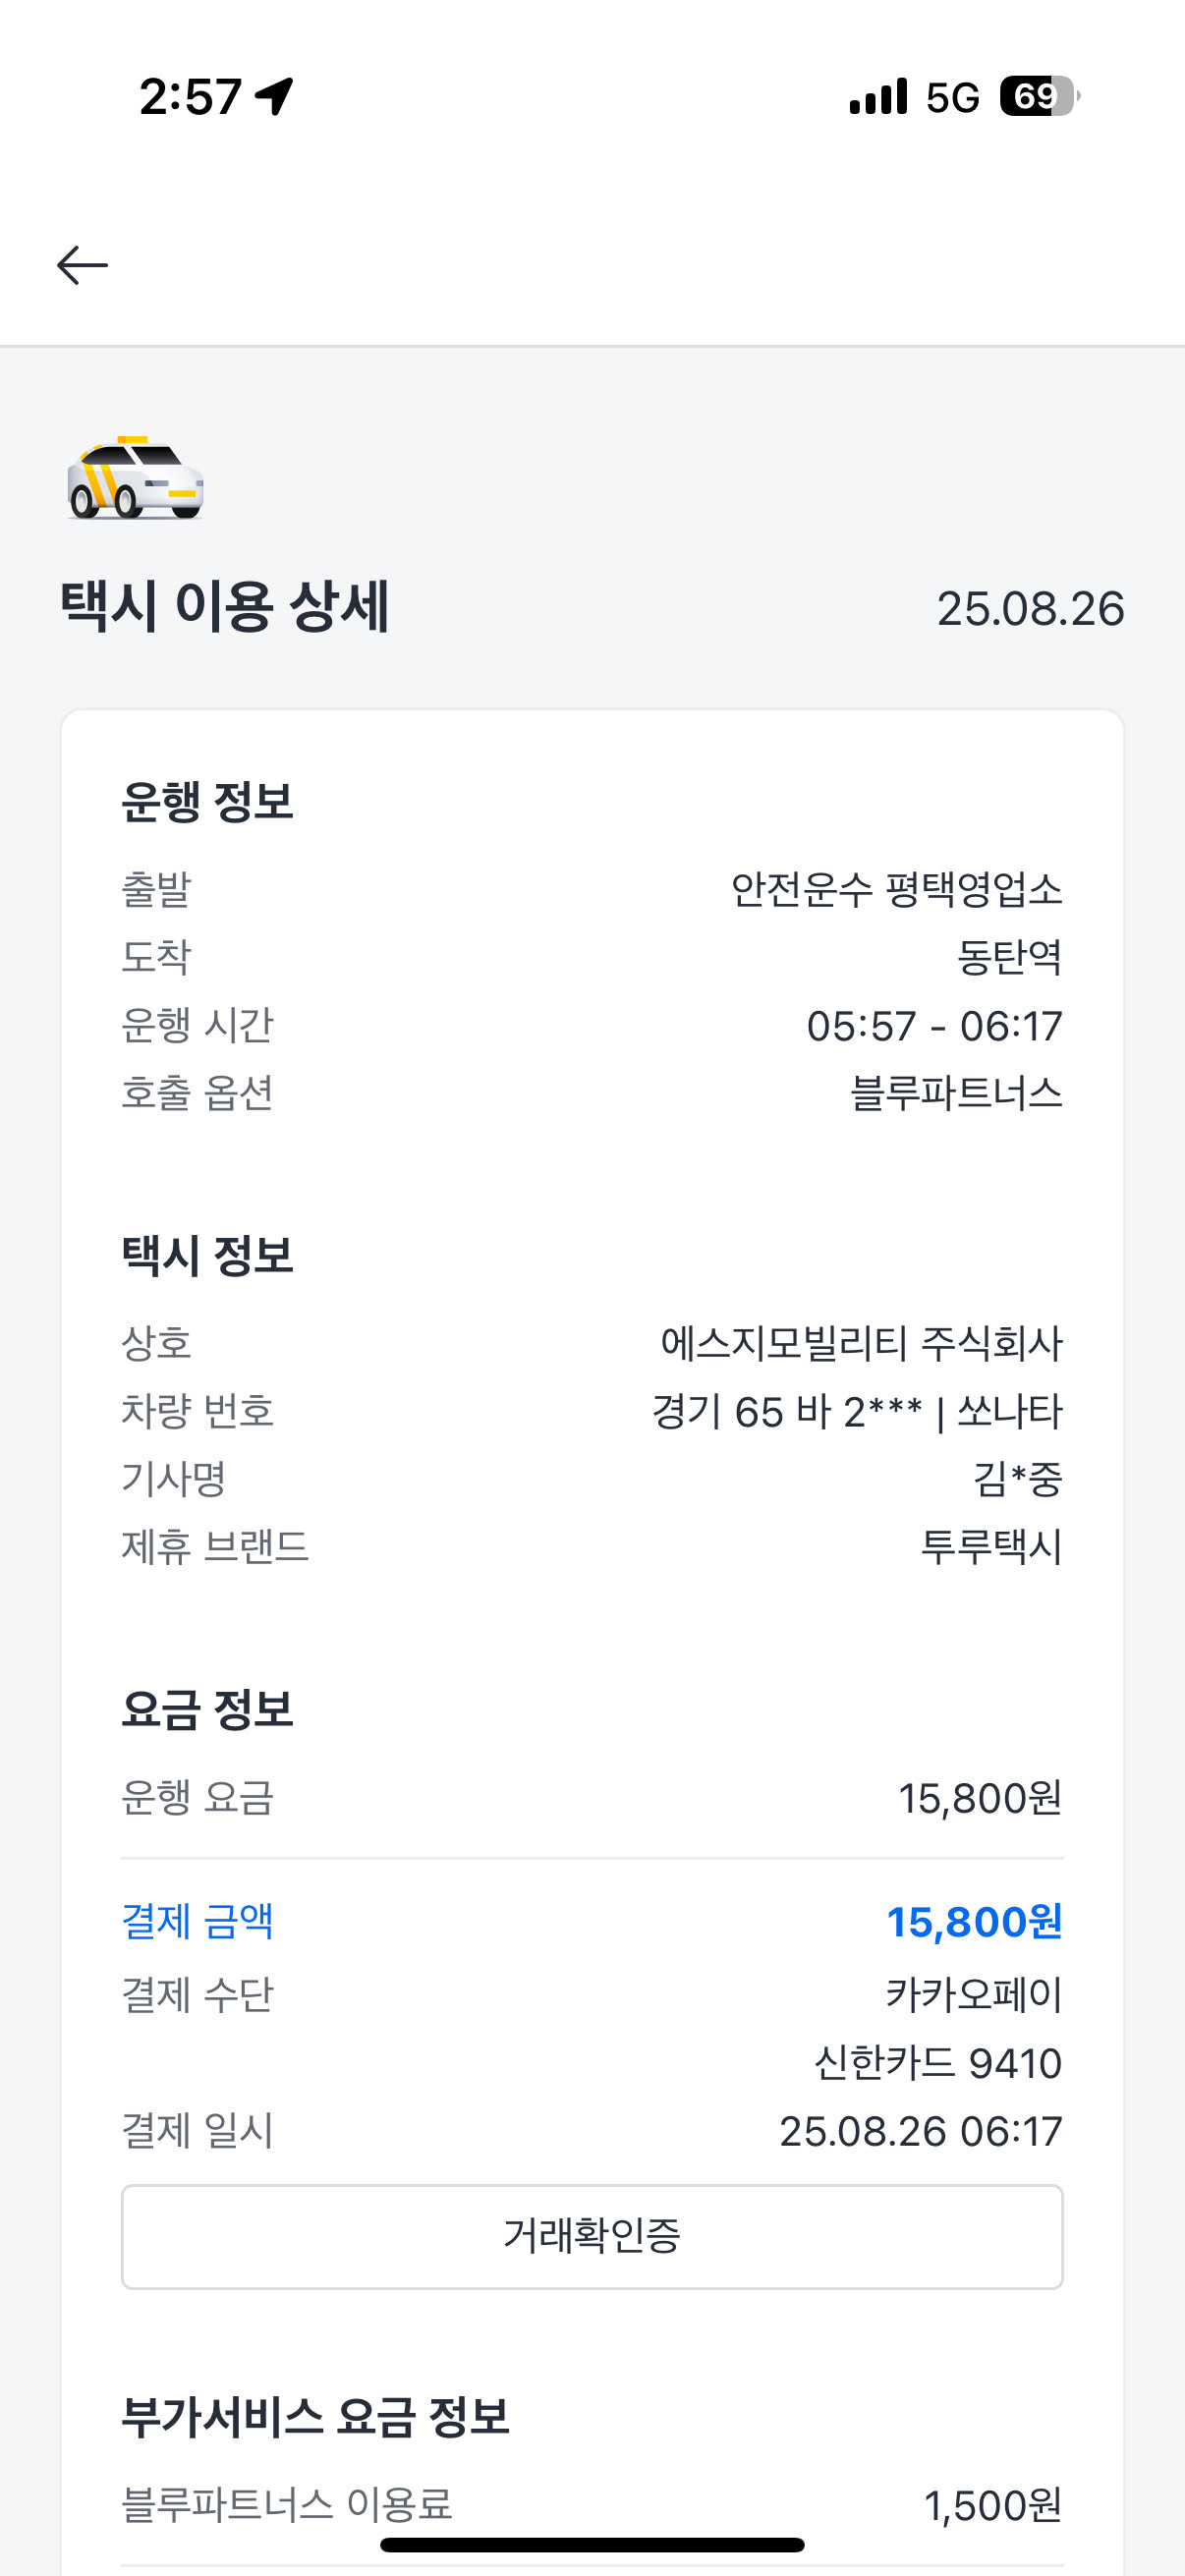Tap the taxi car icon
Screen dimensions: 1185x2576
135,478
